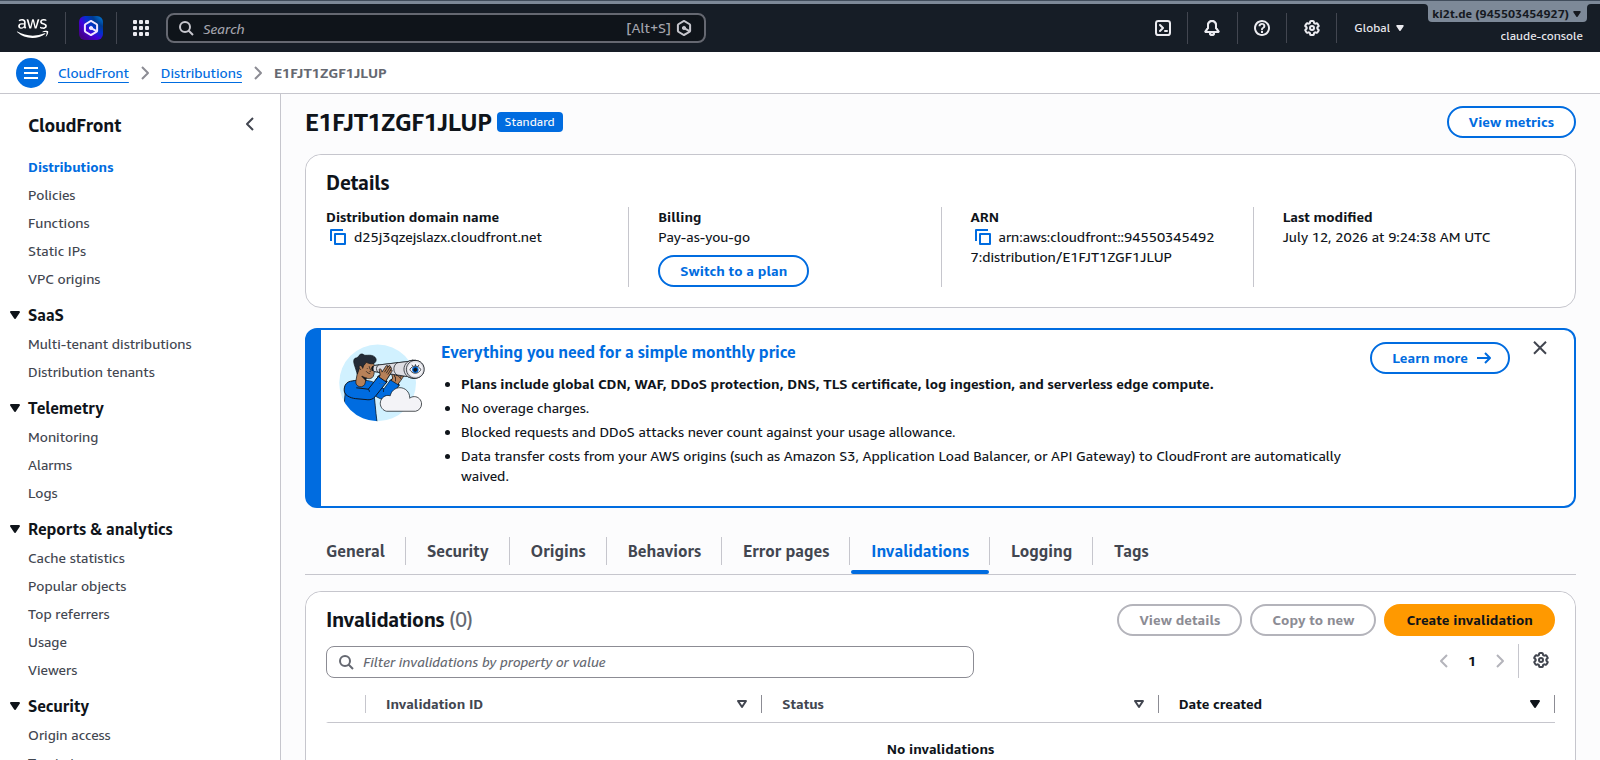Image resolution: width=1600 pixels, height=760 pixels.
Task: Open Top referrers report
Action: (69, 614)
